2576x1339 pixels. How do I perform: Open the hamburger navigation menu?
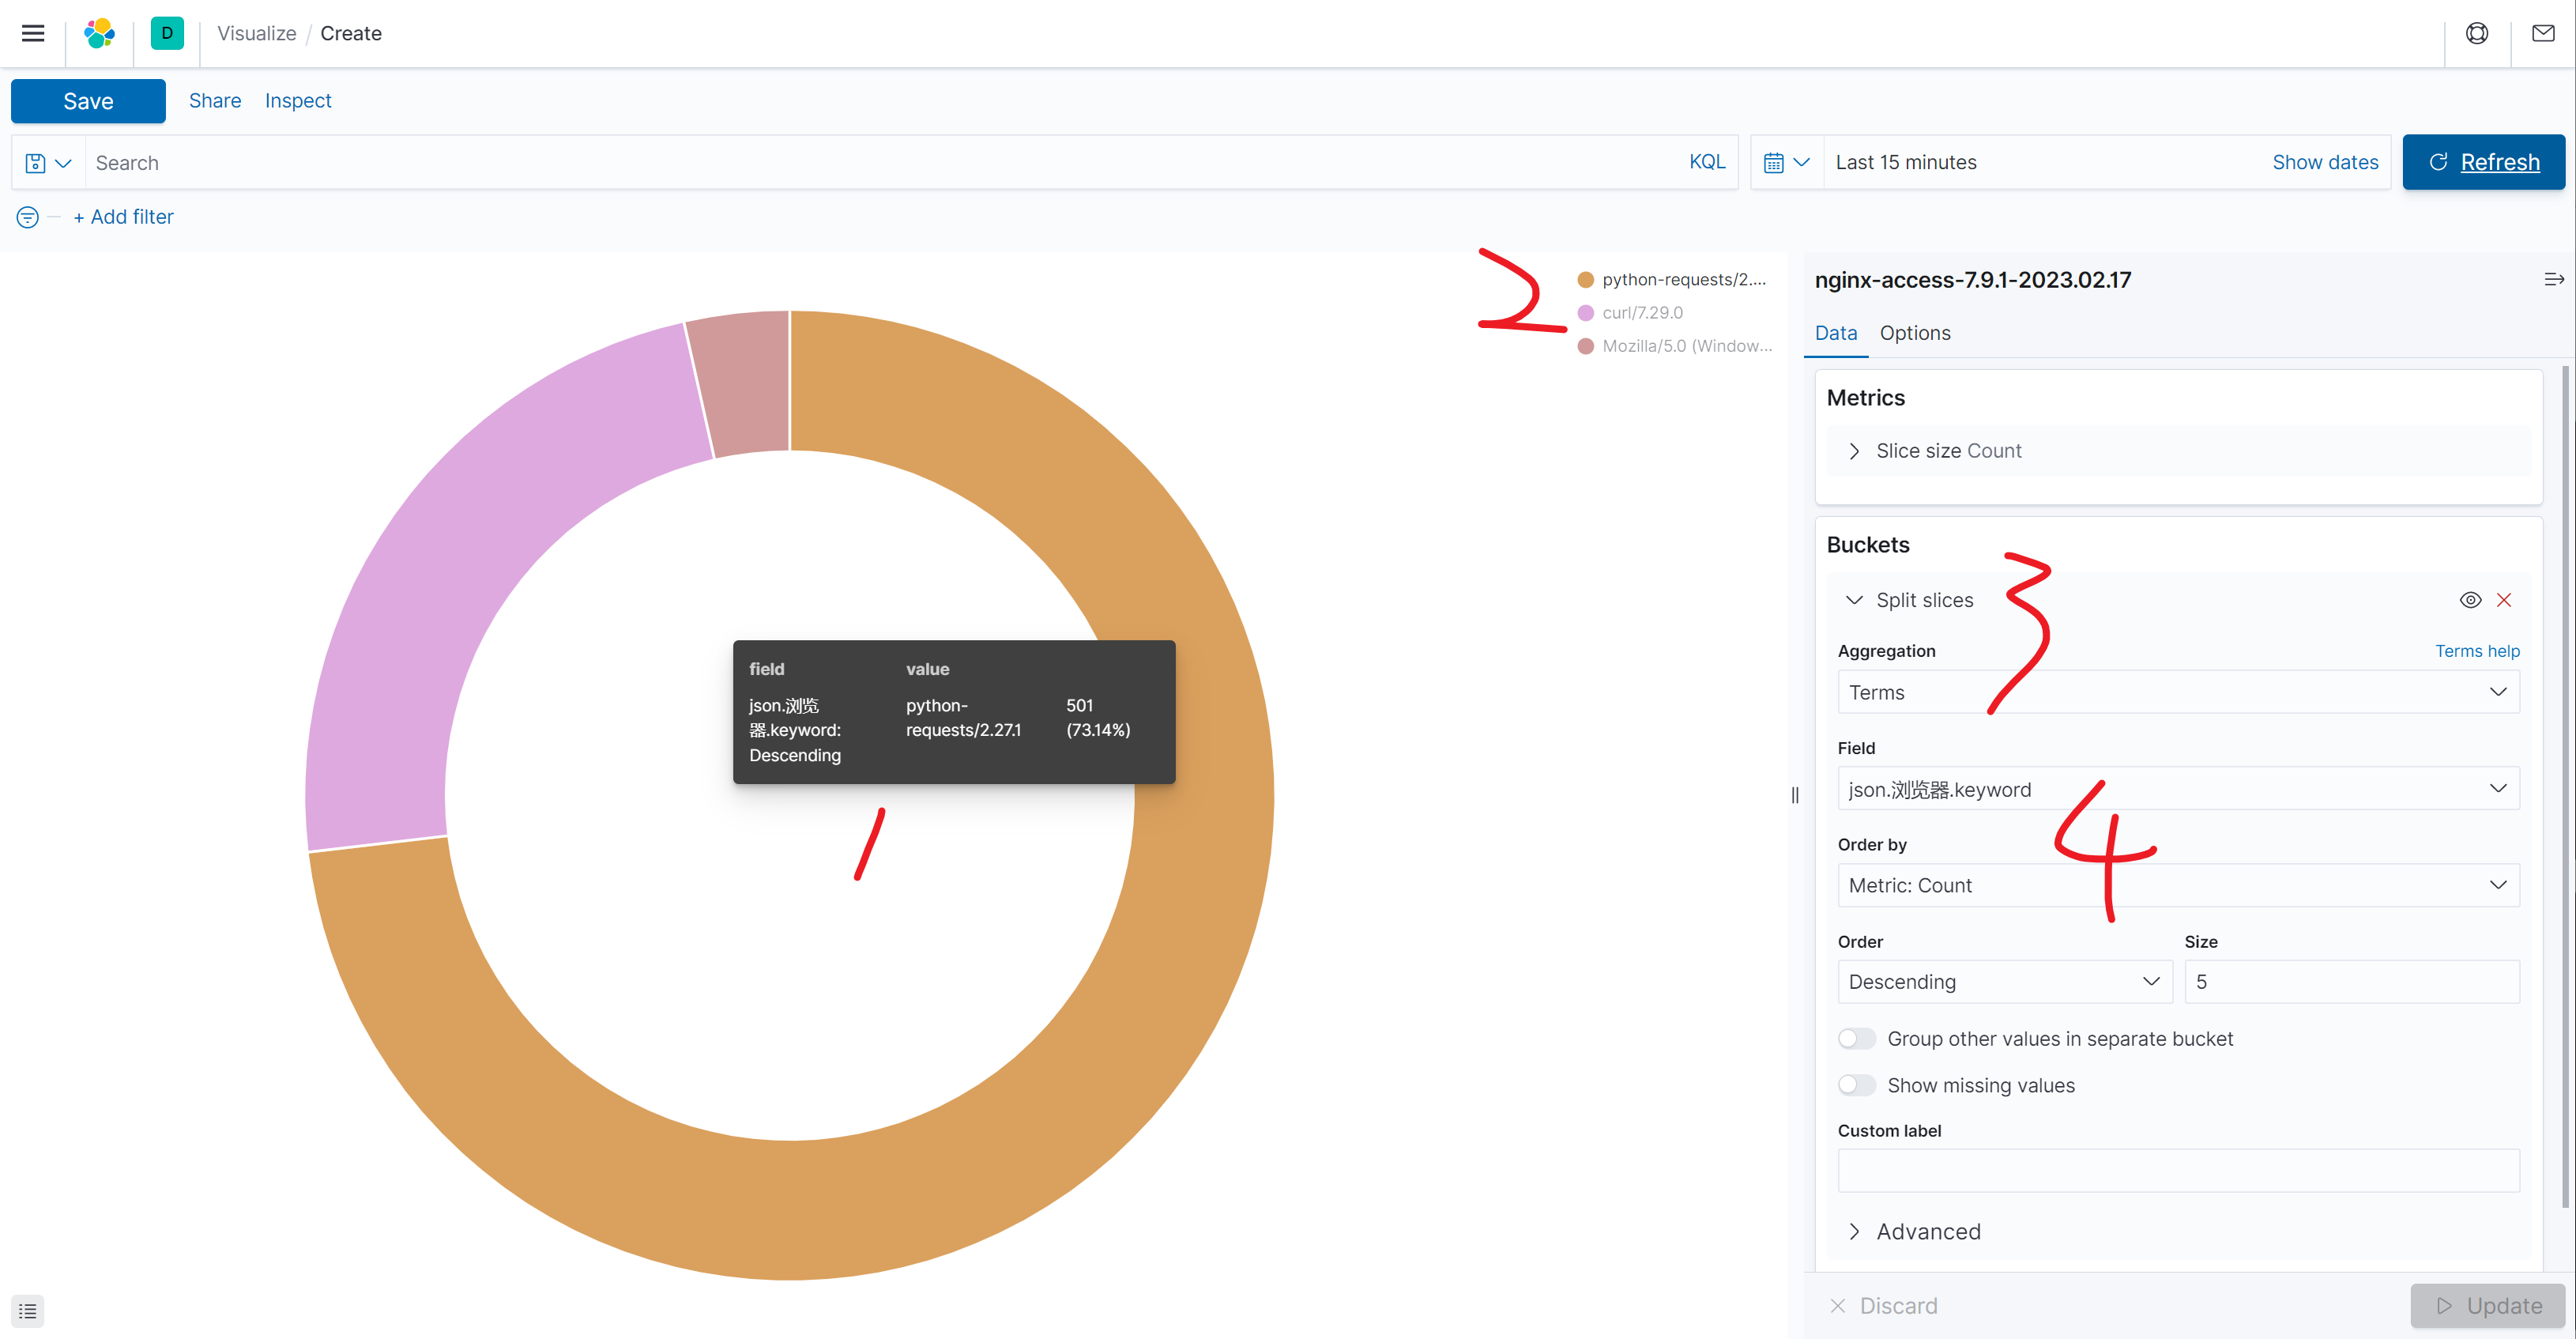tap(33, 33)
